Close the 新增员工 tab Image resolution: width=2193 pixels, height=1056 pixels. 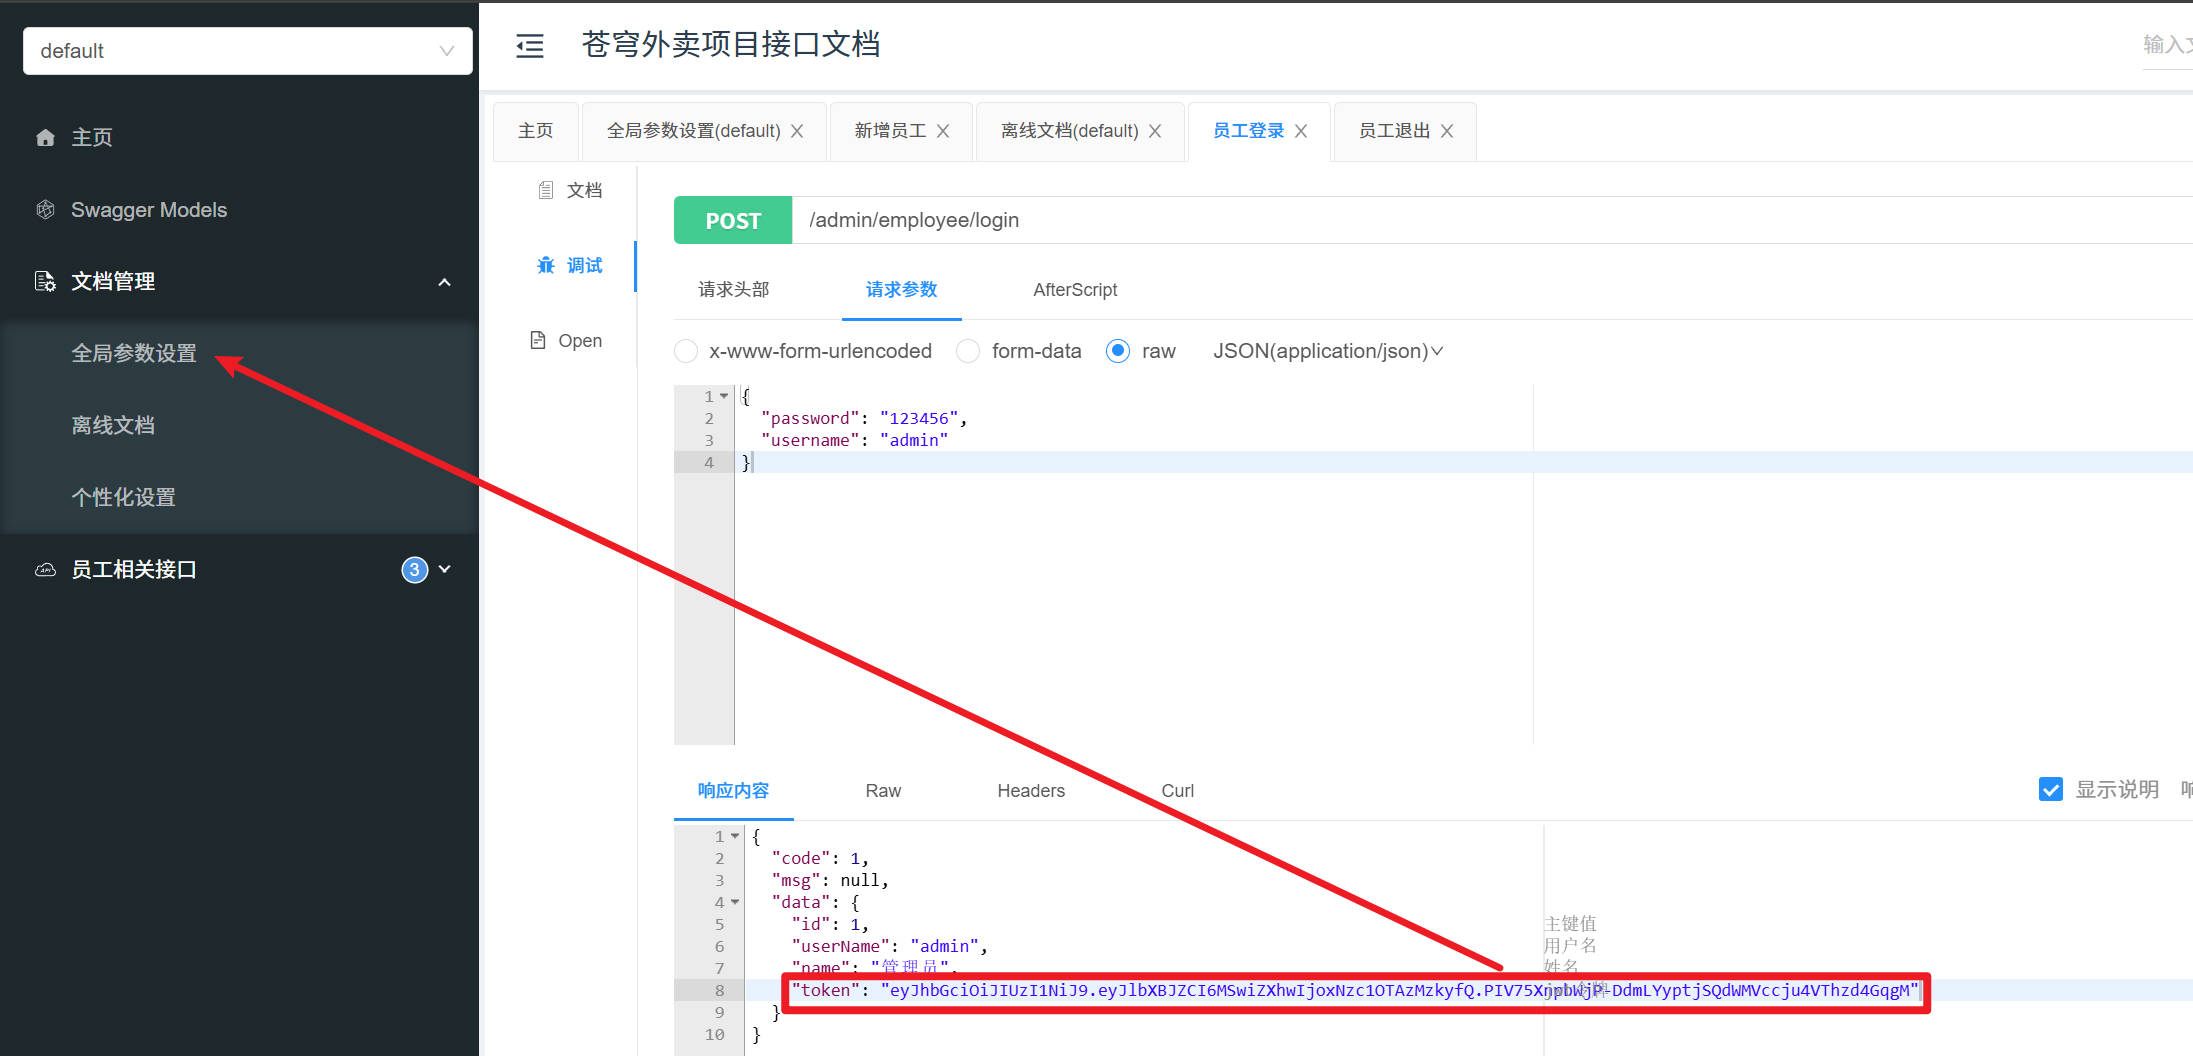943,131
